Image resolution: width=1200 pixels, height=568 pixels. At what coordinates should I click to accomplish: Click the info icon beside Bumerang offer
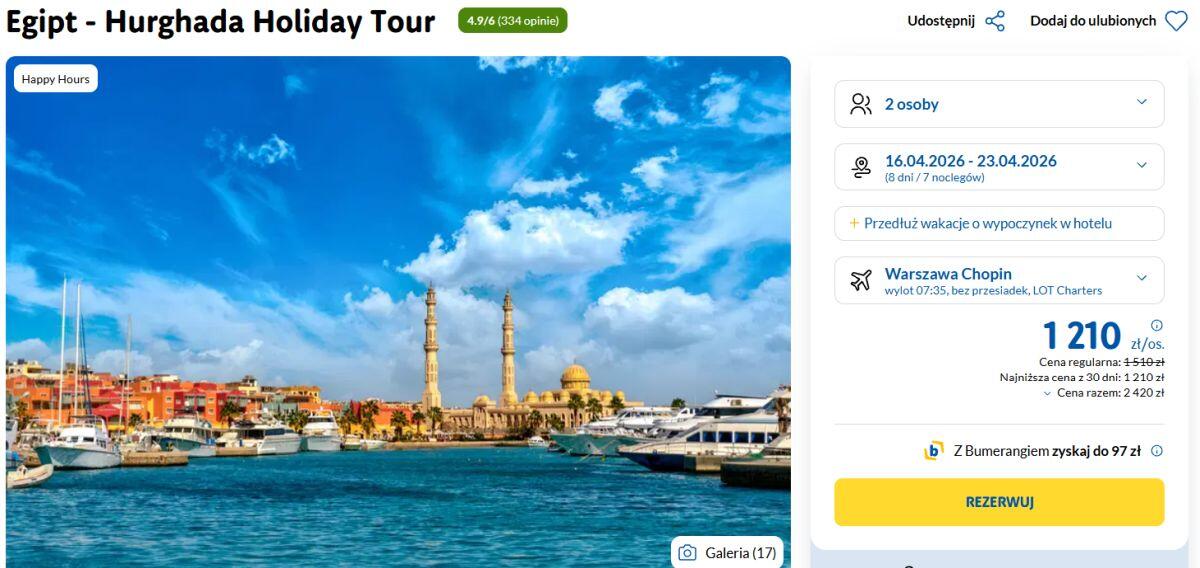click(1157, 451)
